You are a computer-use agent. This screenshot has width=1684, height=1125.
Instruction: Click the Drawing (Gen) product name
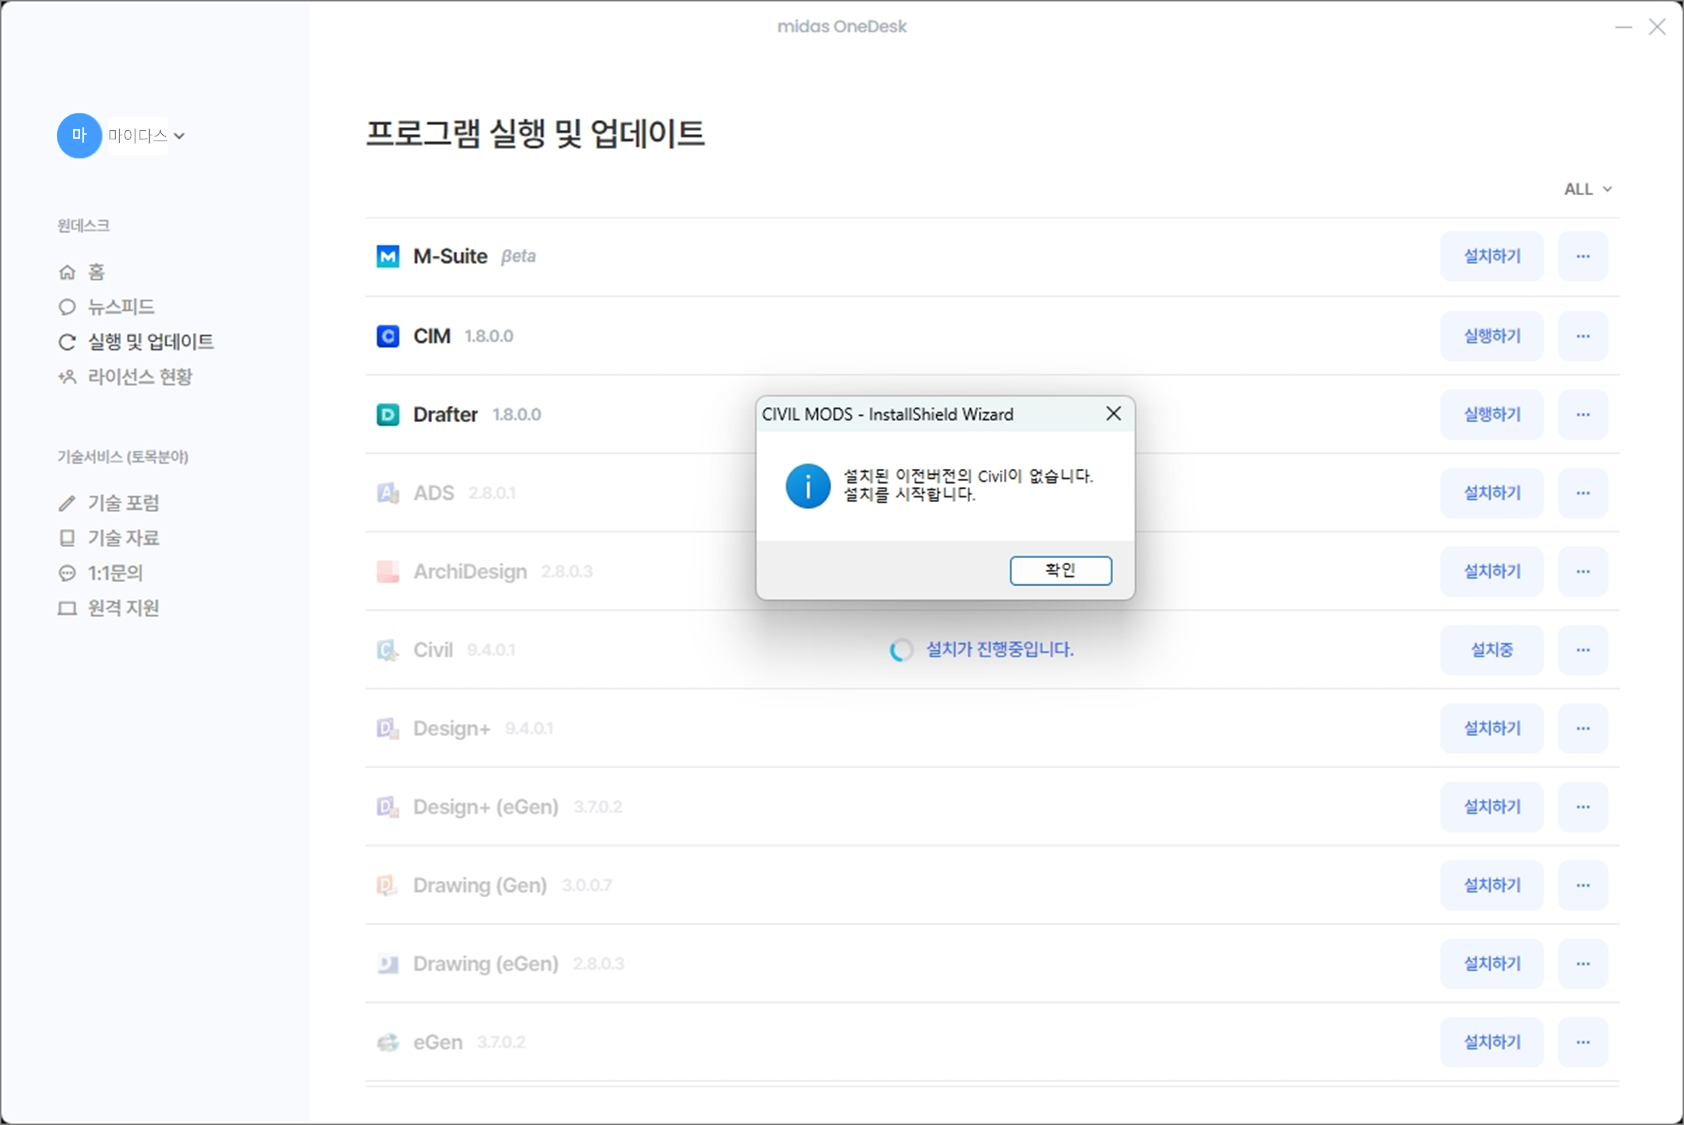tap(480, 886)
